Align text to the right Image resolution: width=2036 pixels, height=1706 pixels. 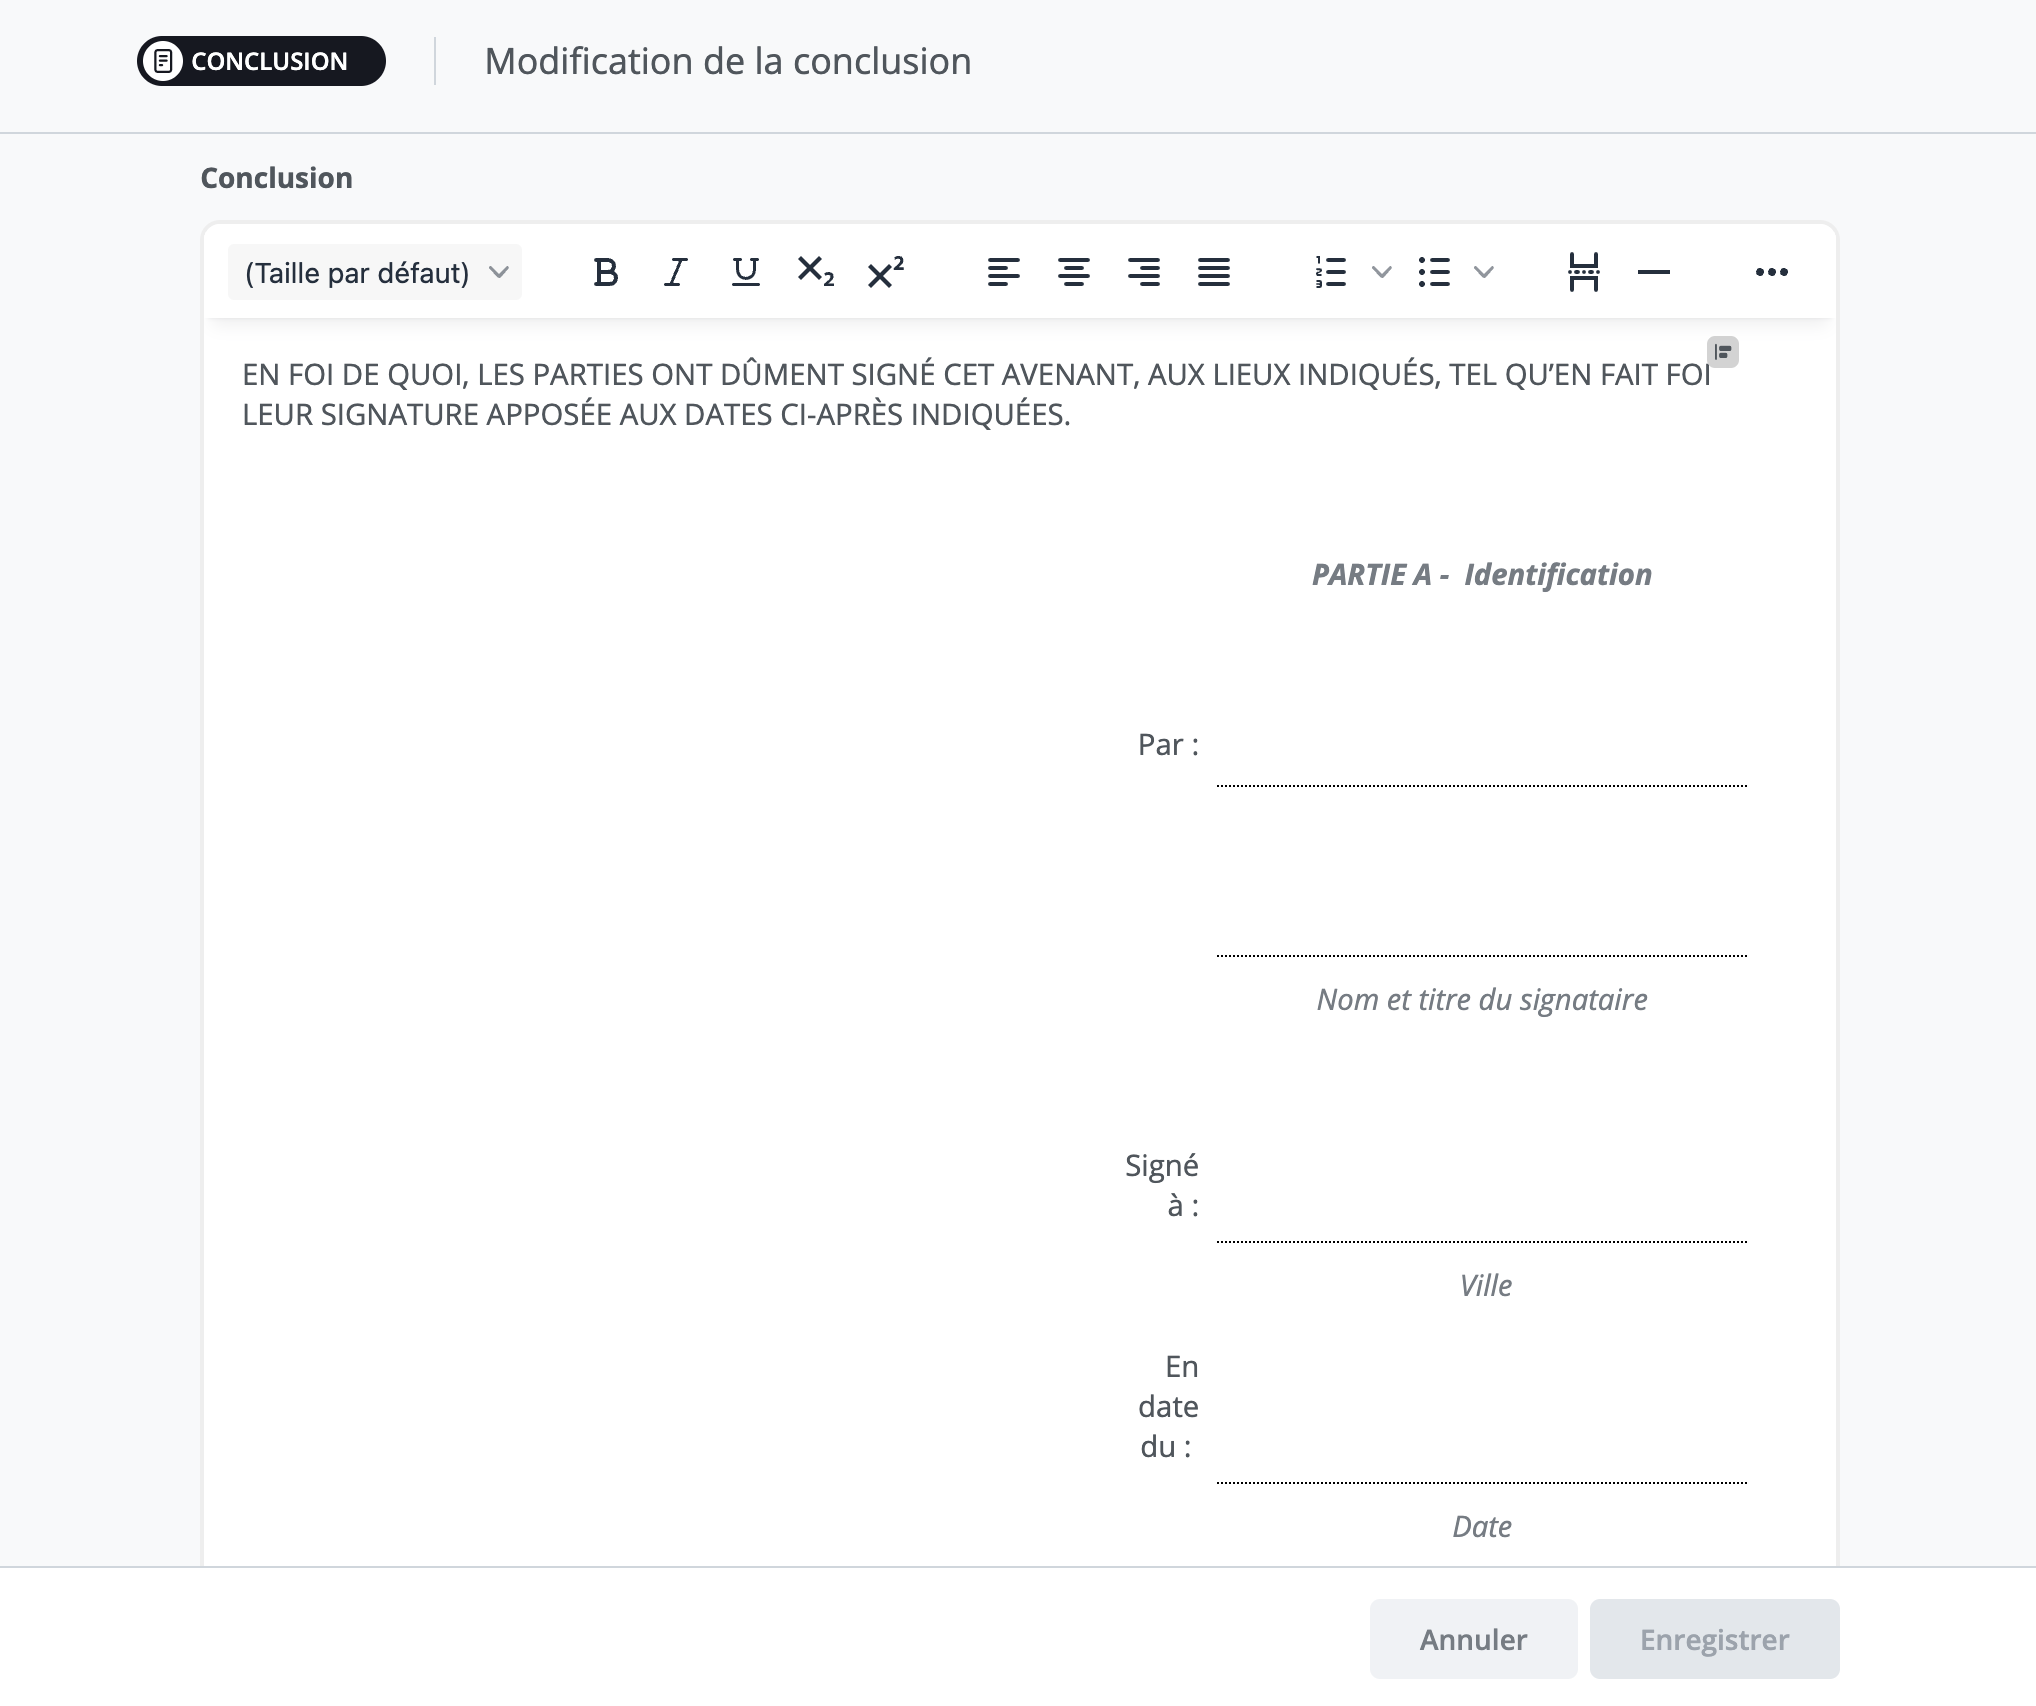[1143, 272]
